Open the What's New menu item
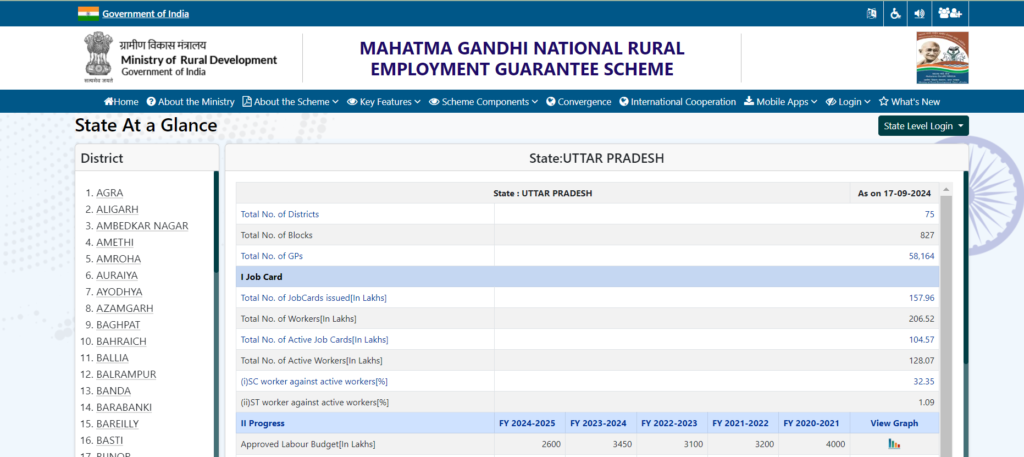This screenshot has height=457, width=1024. (909, 102)
